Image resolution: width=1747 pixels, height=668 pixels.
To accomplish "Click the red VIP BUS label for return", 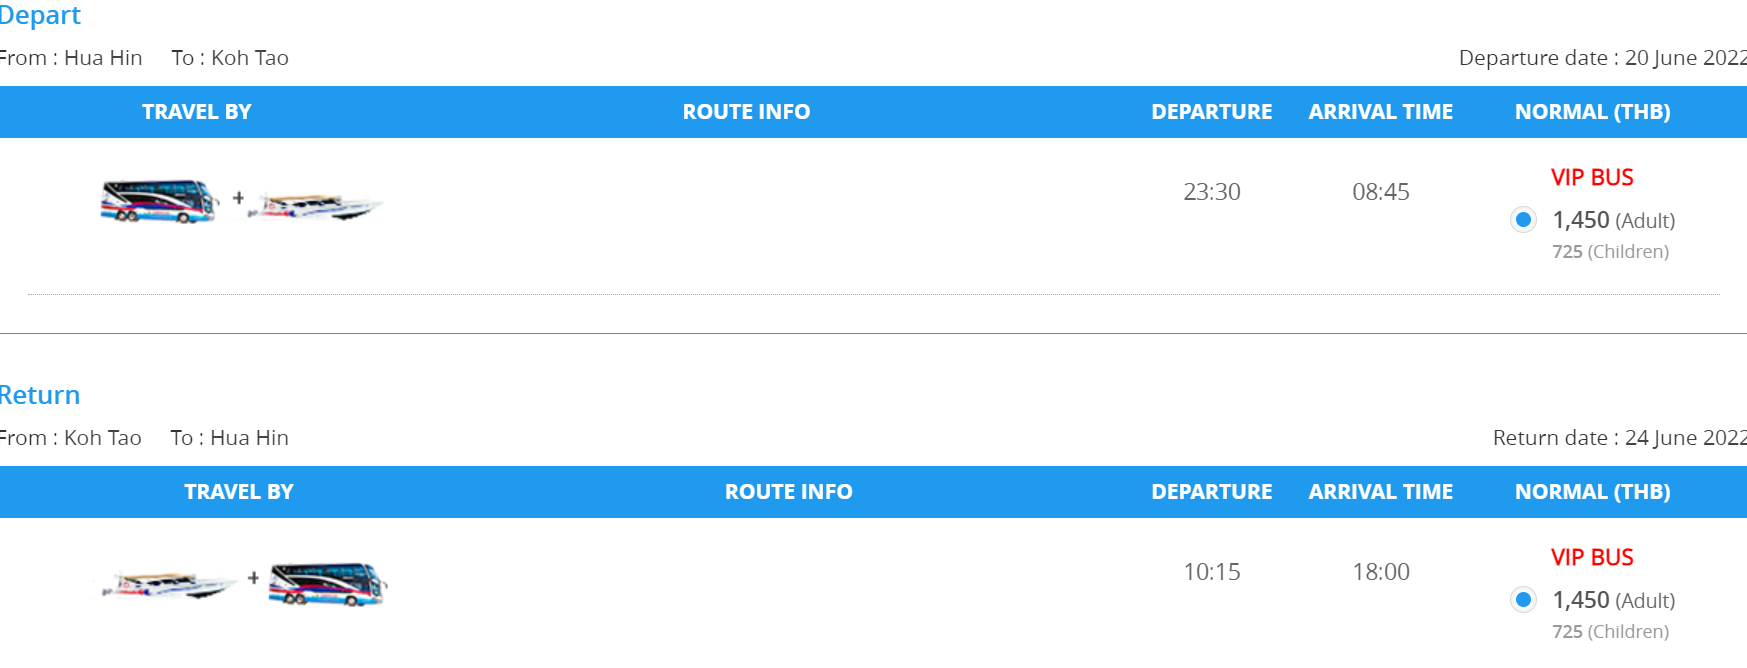I will (1592, 558).
